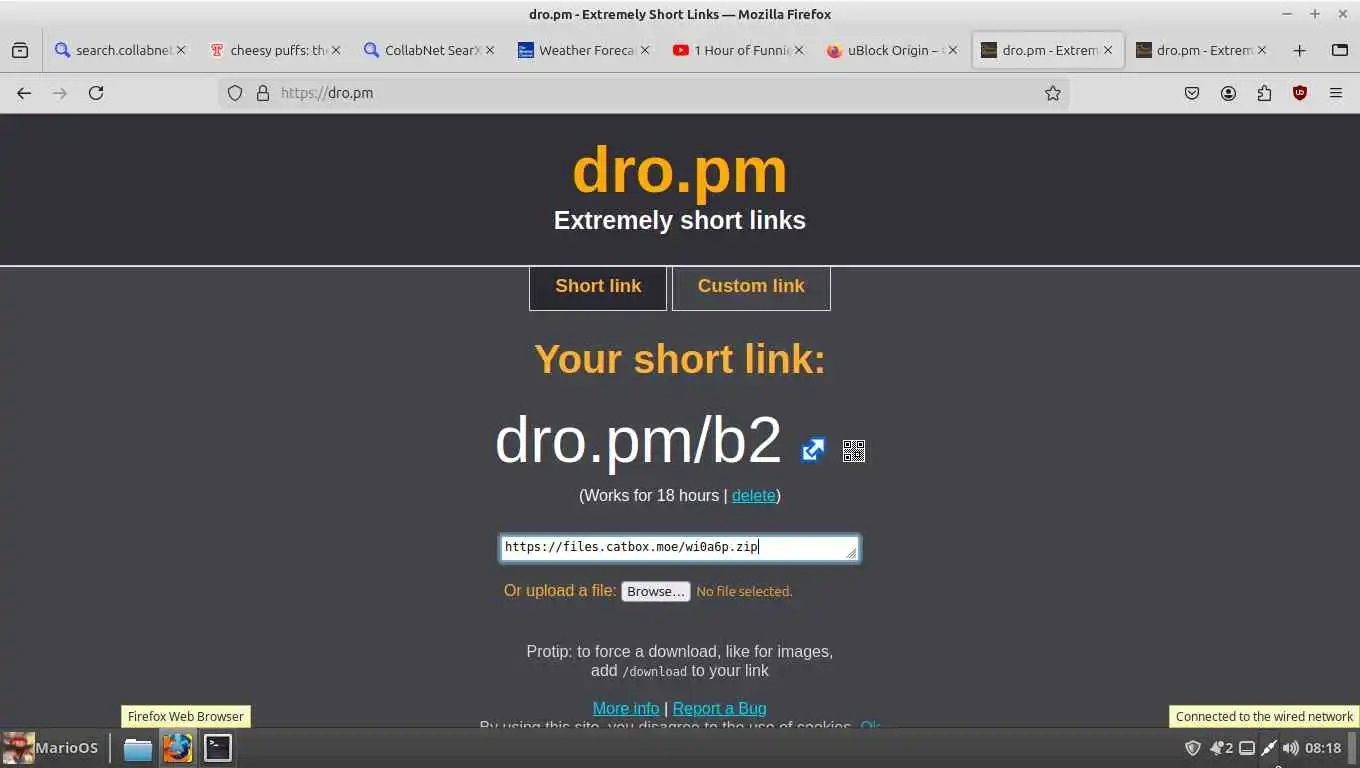Open the short link in a new window
The width and height of the screenshot is (1360, 768).
tap(813, 450)
